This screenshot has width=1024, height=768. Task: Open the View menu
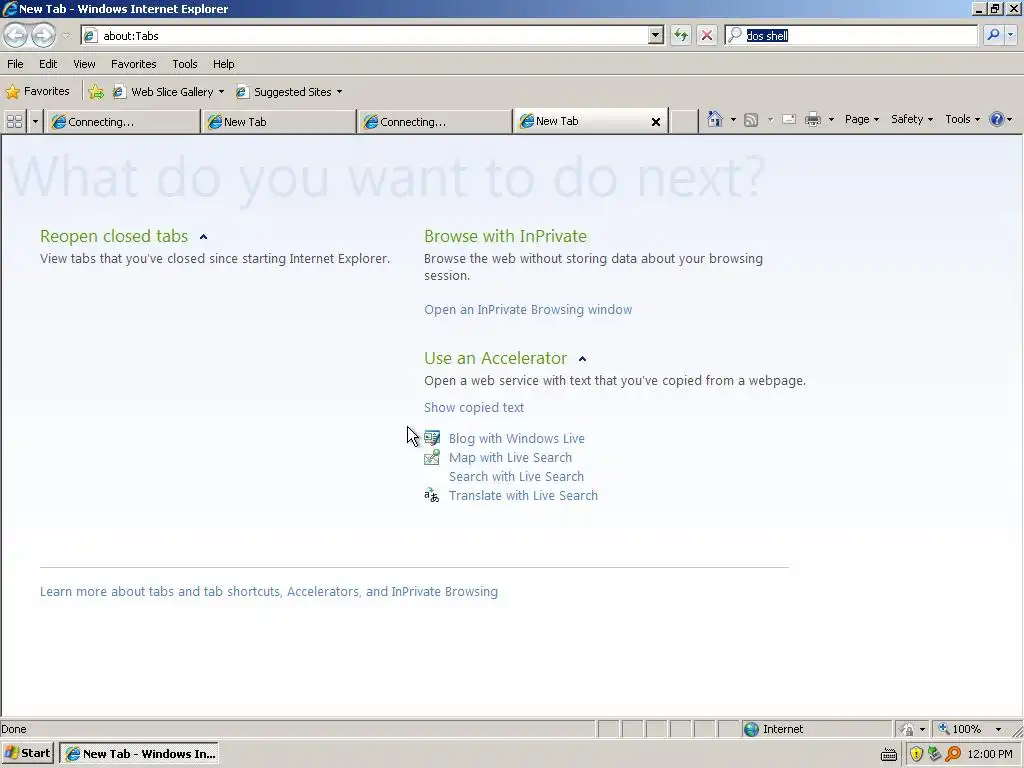pos(84,64)
